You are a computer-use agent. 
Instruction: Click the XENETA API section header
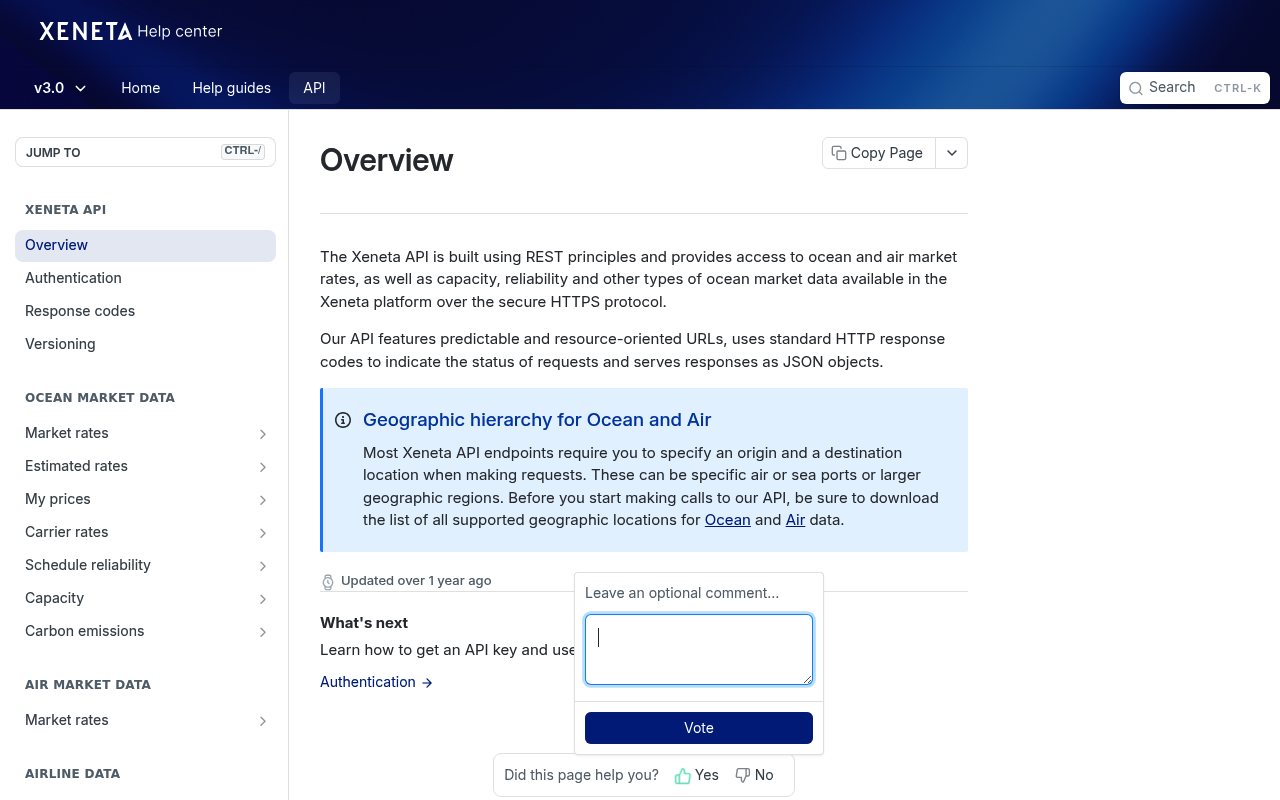pyautogui.click(x=66, y=210)
